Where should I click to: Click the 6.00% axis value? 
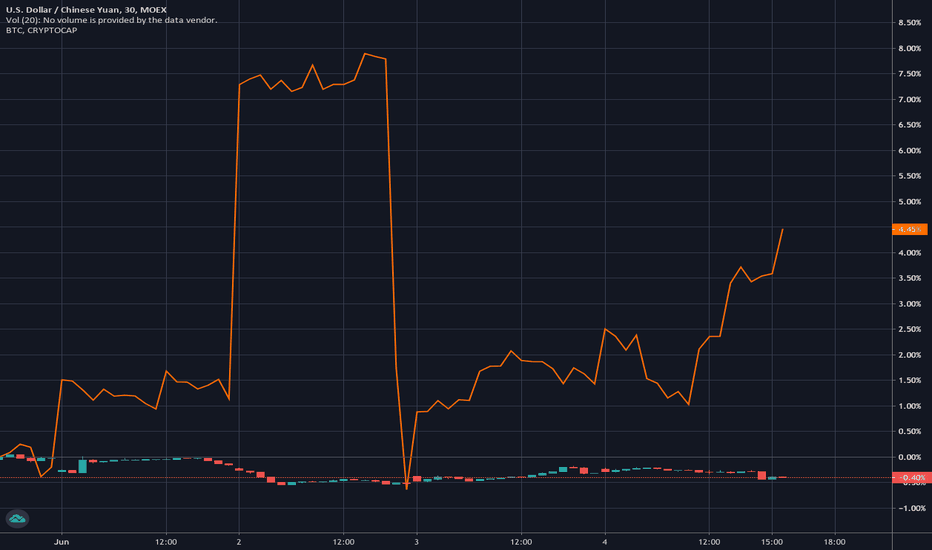point(909,150)
